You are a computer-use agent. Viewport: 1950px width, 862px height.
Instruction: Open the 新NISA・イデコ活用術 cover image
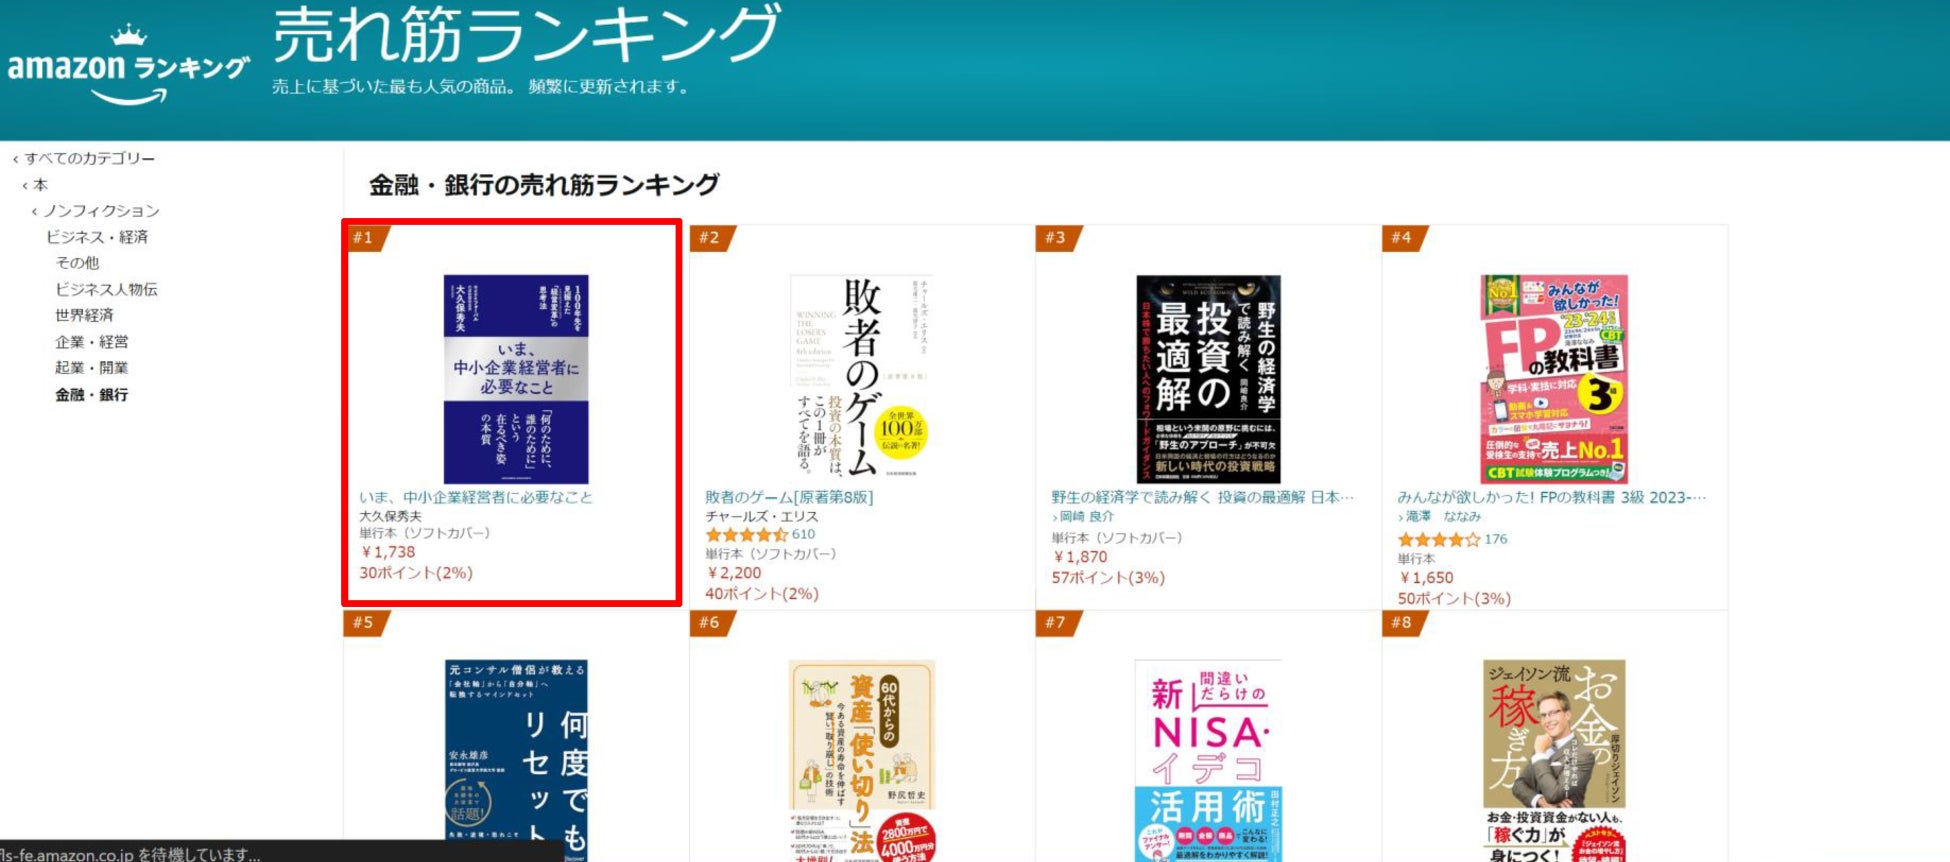pos(1208,760)
